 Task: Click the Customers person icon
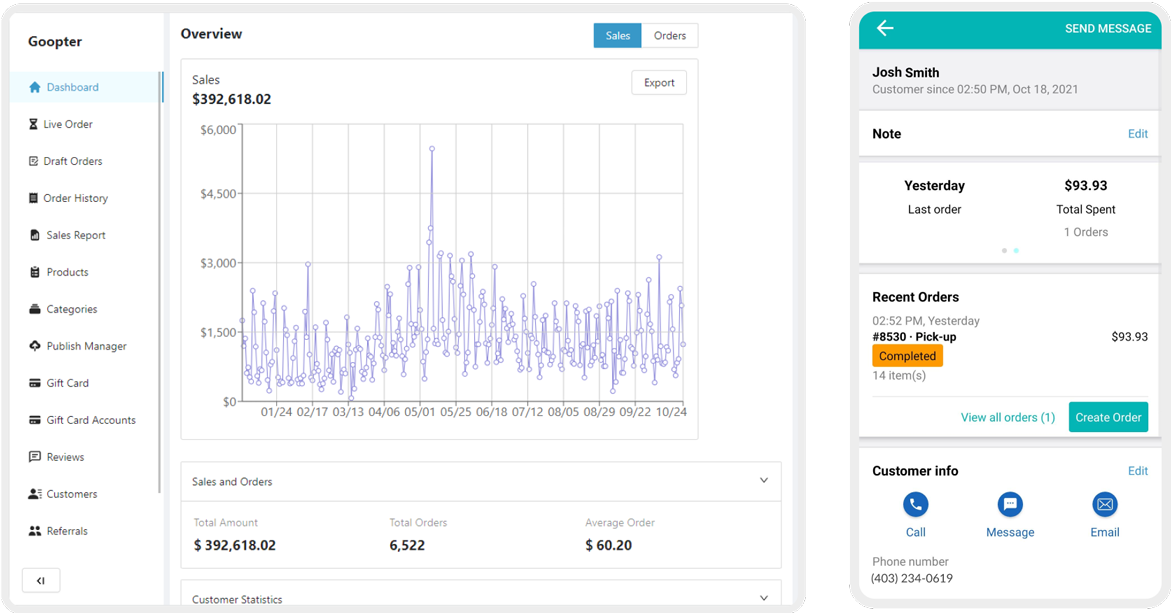coord(34,494)
